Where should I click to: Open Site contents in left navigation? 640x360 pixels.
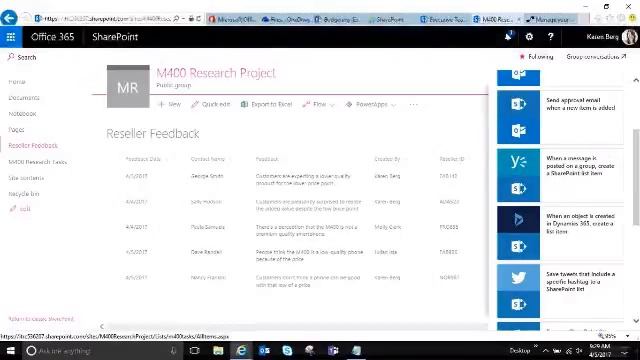pyautogui.click(x=26, y=178)
